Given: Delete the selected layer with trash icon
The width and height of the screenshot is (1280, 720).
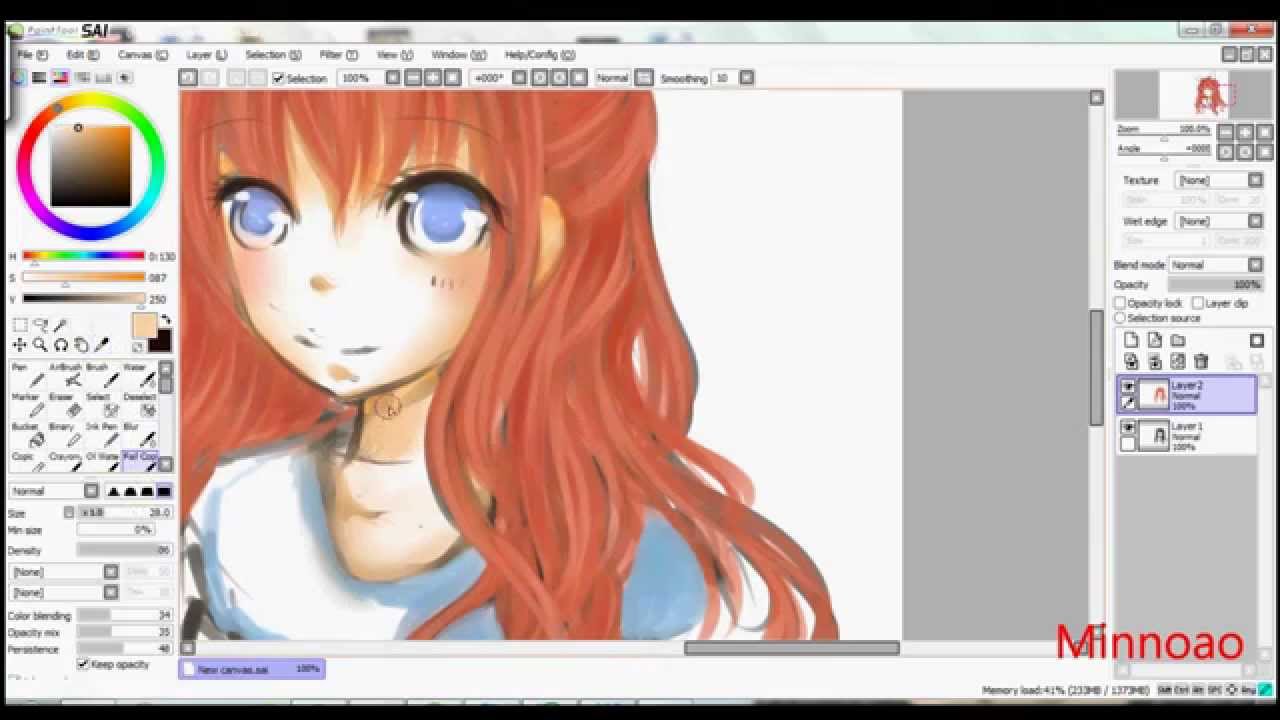Looking at the screenshot, I should click(1201, 362).
